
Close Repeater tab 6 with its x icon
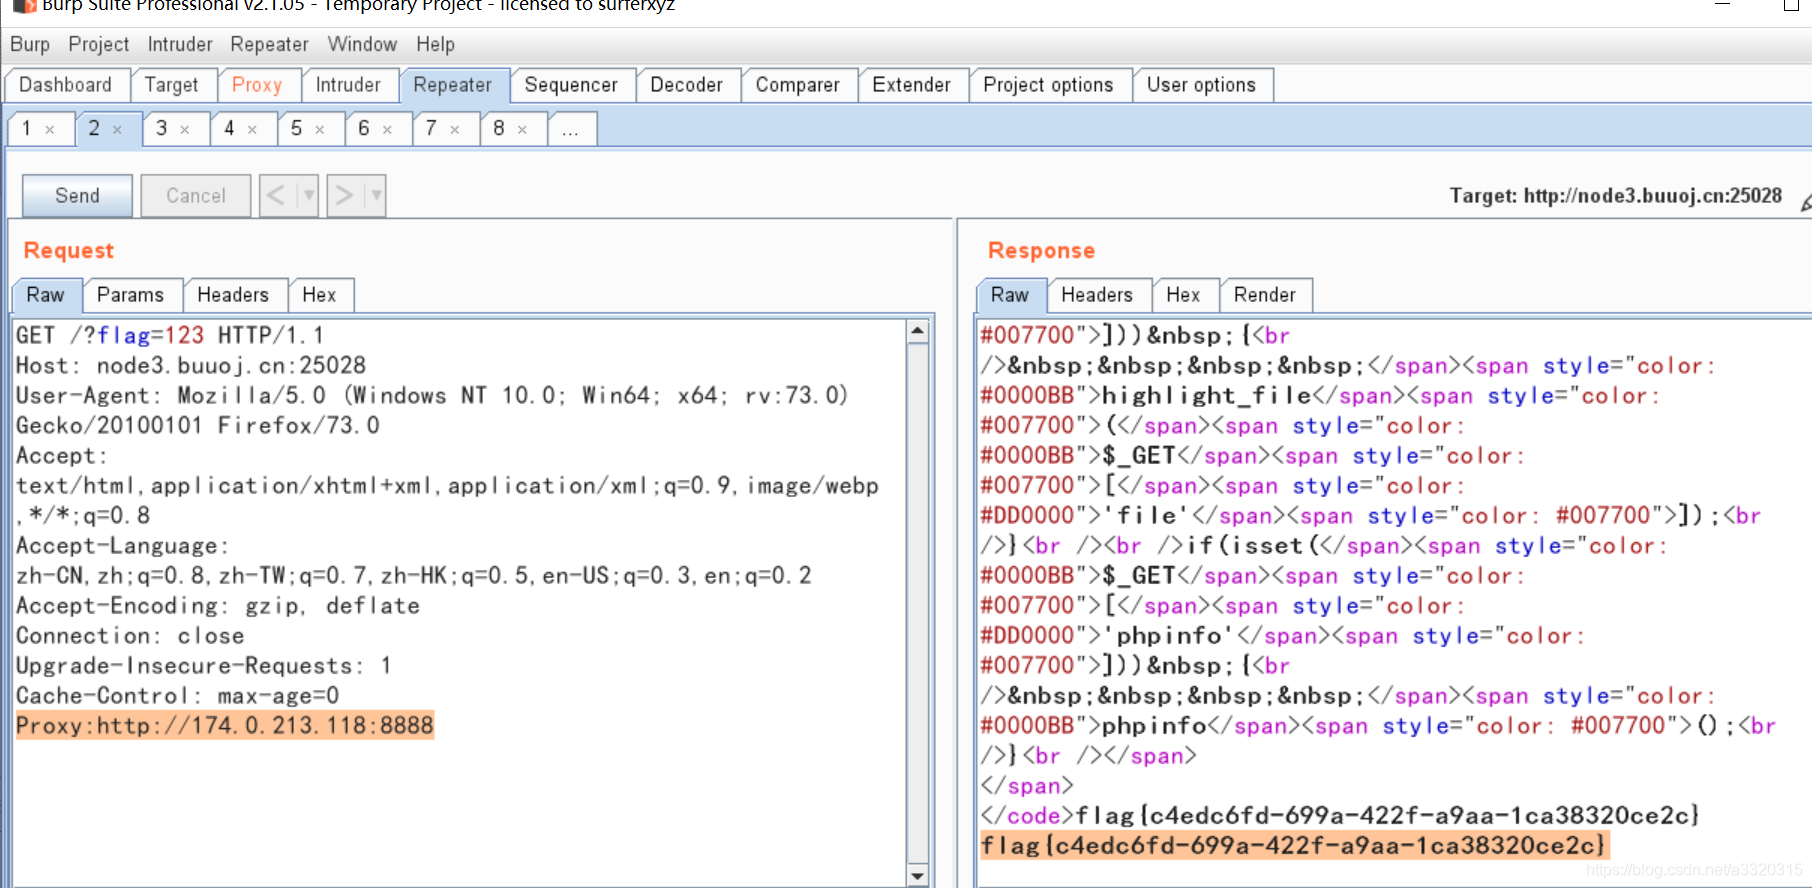[387, 130]
